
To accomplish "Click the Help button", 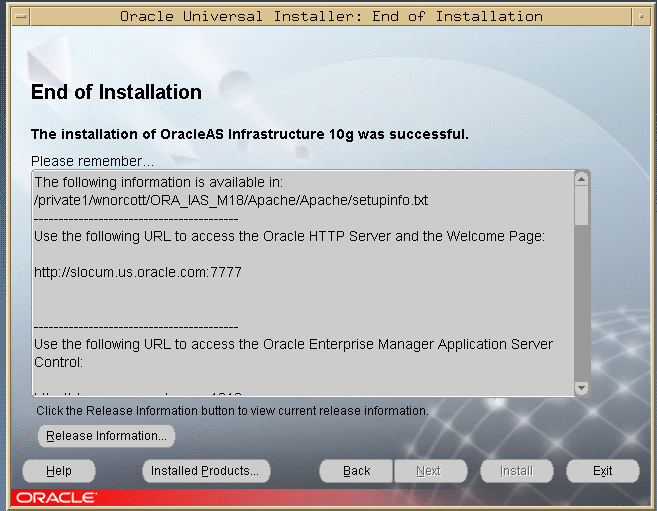I will click(x=59, y=471).
